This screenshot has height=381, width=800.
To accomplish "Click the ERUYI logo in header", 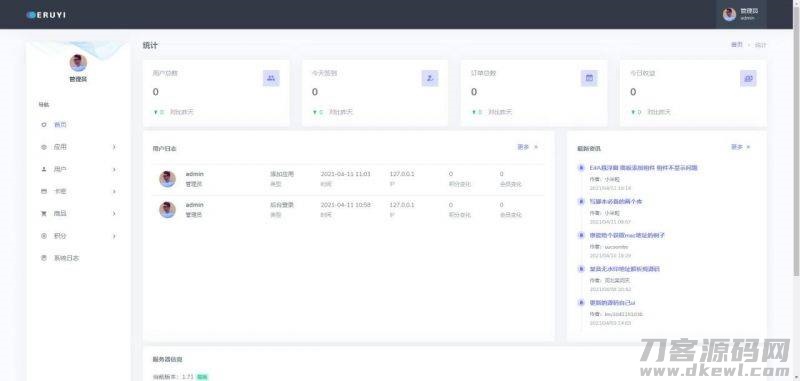I will 46,15.
